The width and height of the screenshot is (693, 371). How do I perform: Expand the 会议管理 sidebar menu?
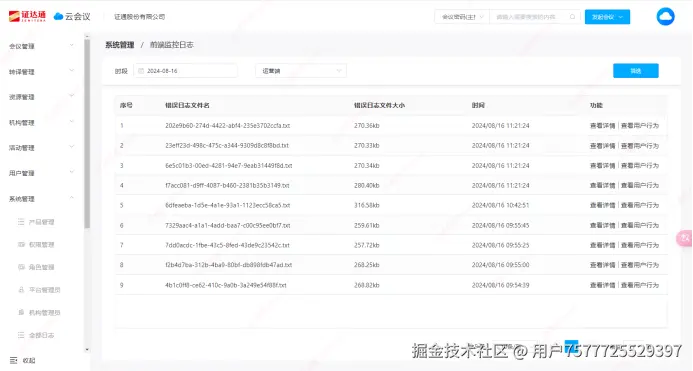tap(42, 46)
